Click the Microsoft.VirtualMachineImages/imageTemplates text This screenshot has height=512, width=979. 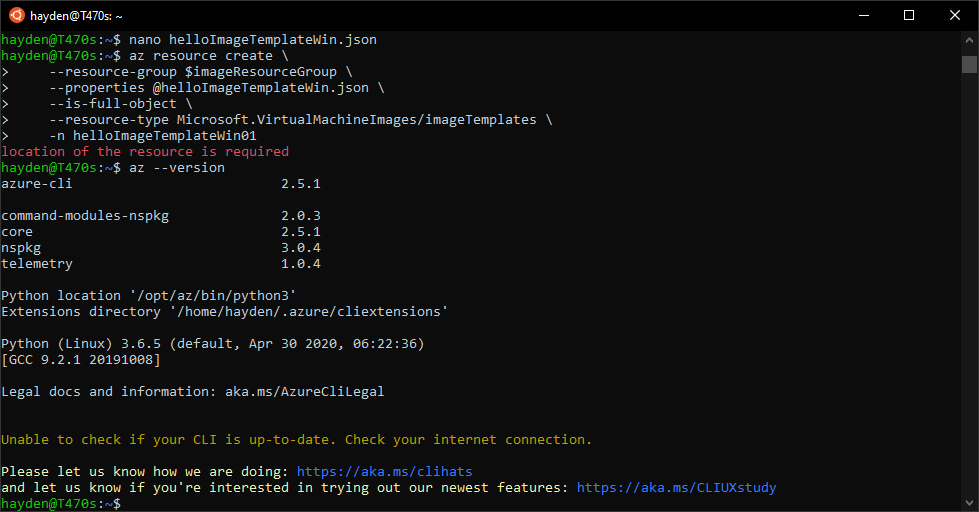[x=357, y=120]
